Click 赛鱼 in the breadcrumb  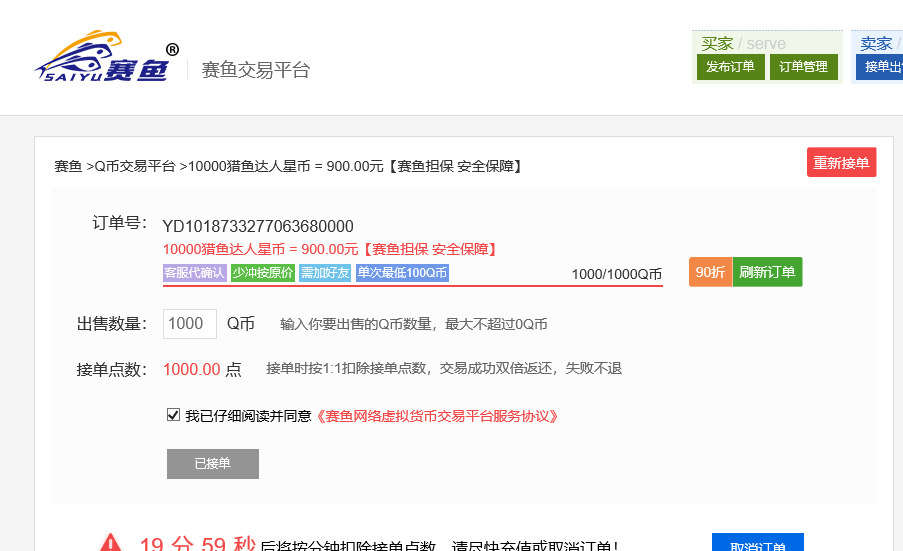point(68,166)
